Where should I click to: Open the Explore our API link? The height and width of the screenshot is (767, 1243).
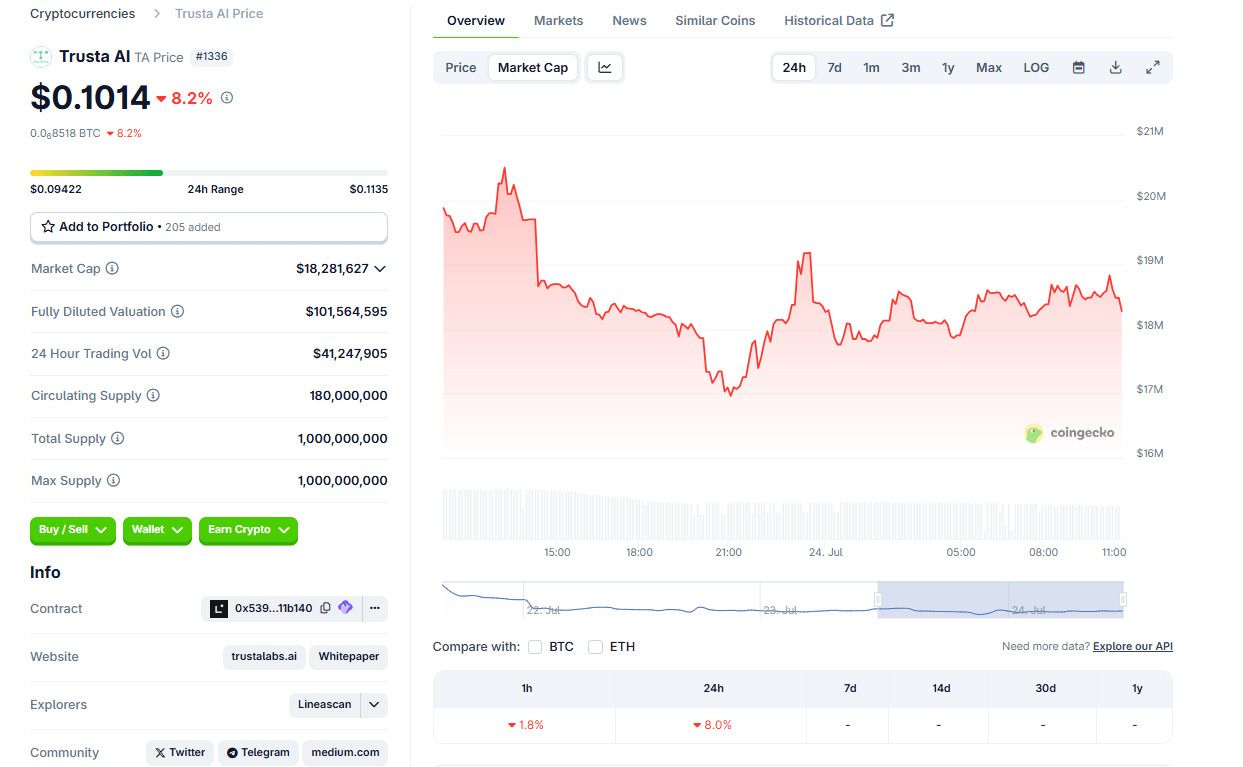(x=1132, y=647)
